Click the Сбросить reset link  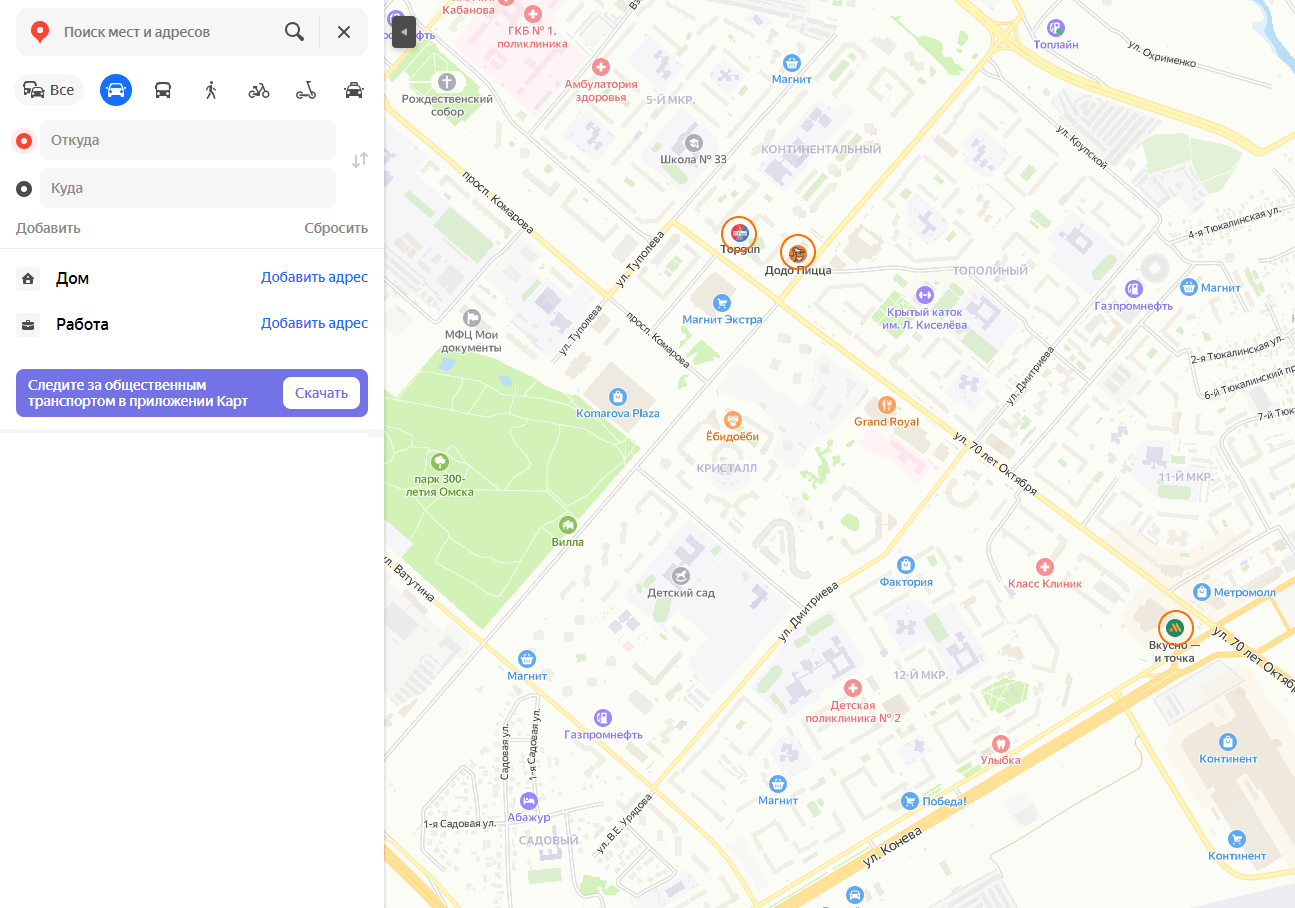pyautogui.click(x=336, y=228)
